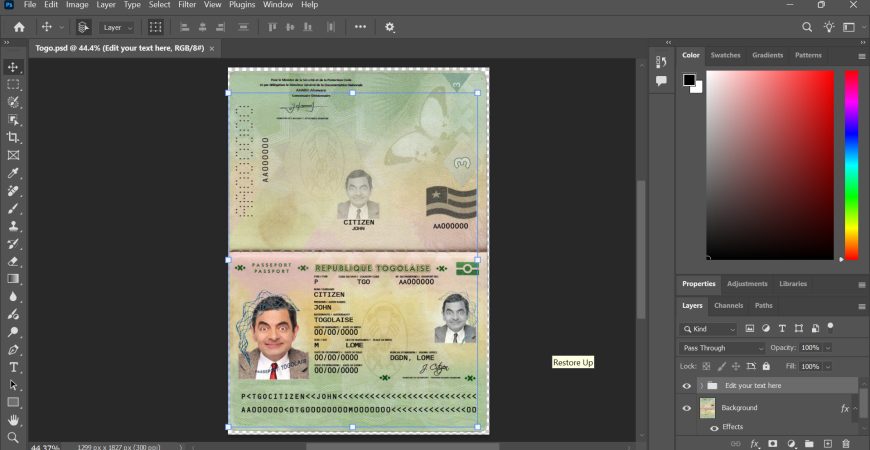Screen dimensions: 870x450
Task: Click inside the color picker field
Action: [x=770, y=165]
